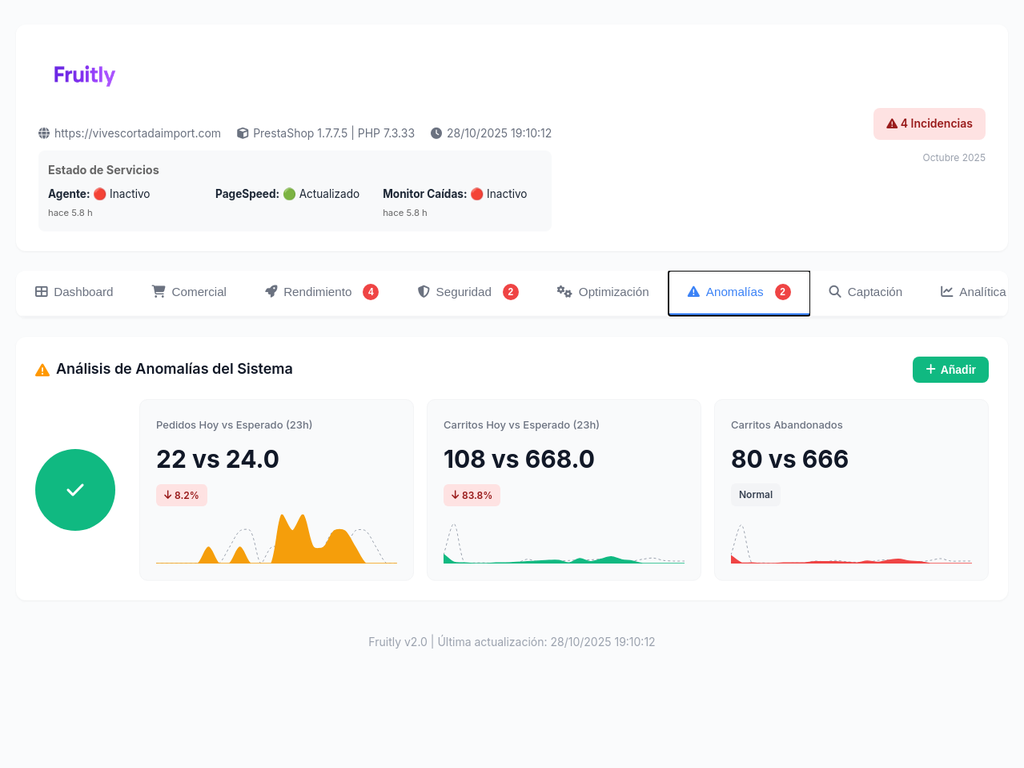Click the 4 Incidencias alert button
The width and height of the screenshot is (1024, 768).
pos(929,124)
